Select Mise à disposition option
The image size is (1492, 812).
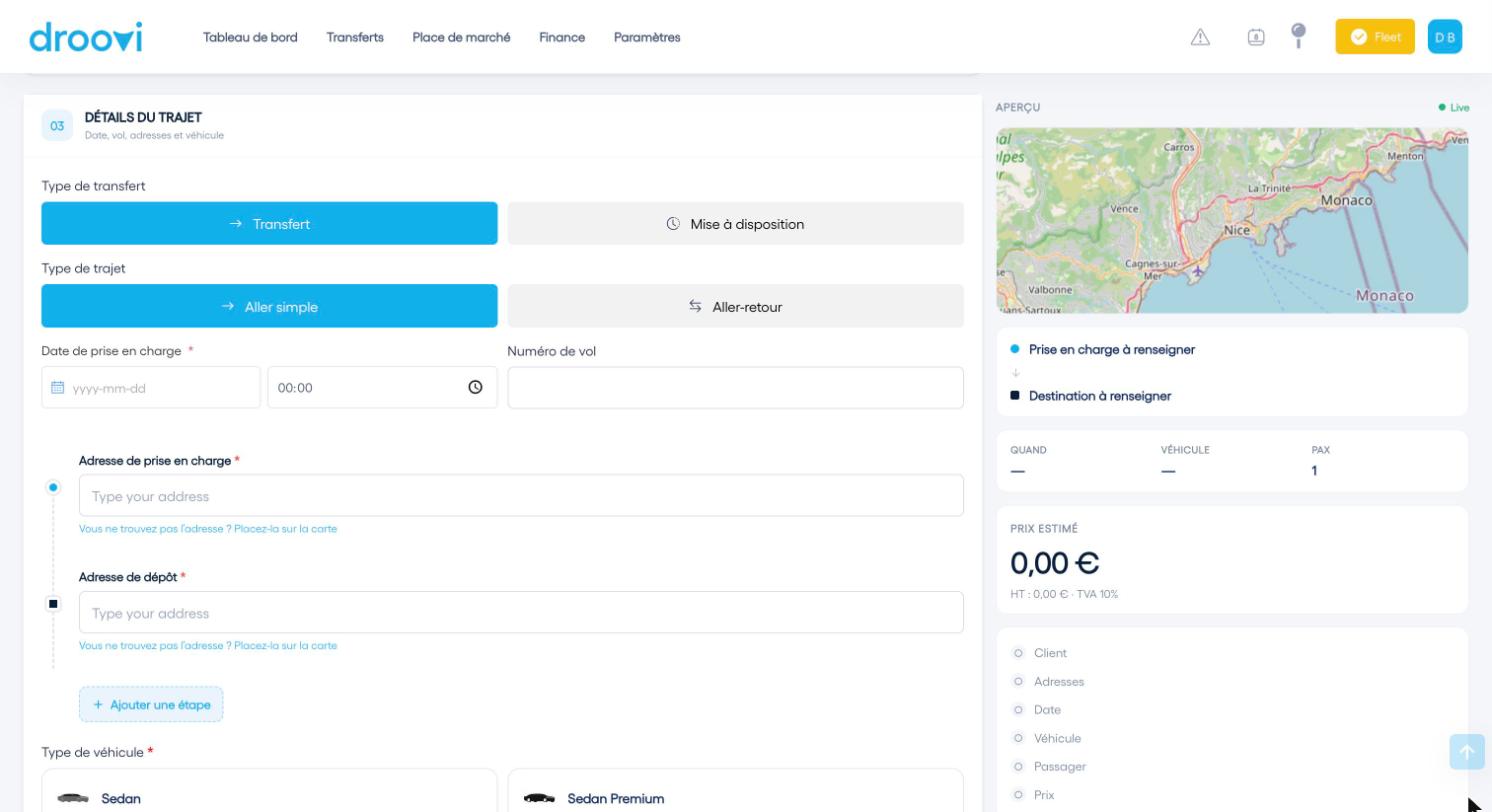pos(736,224)
